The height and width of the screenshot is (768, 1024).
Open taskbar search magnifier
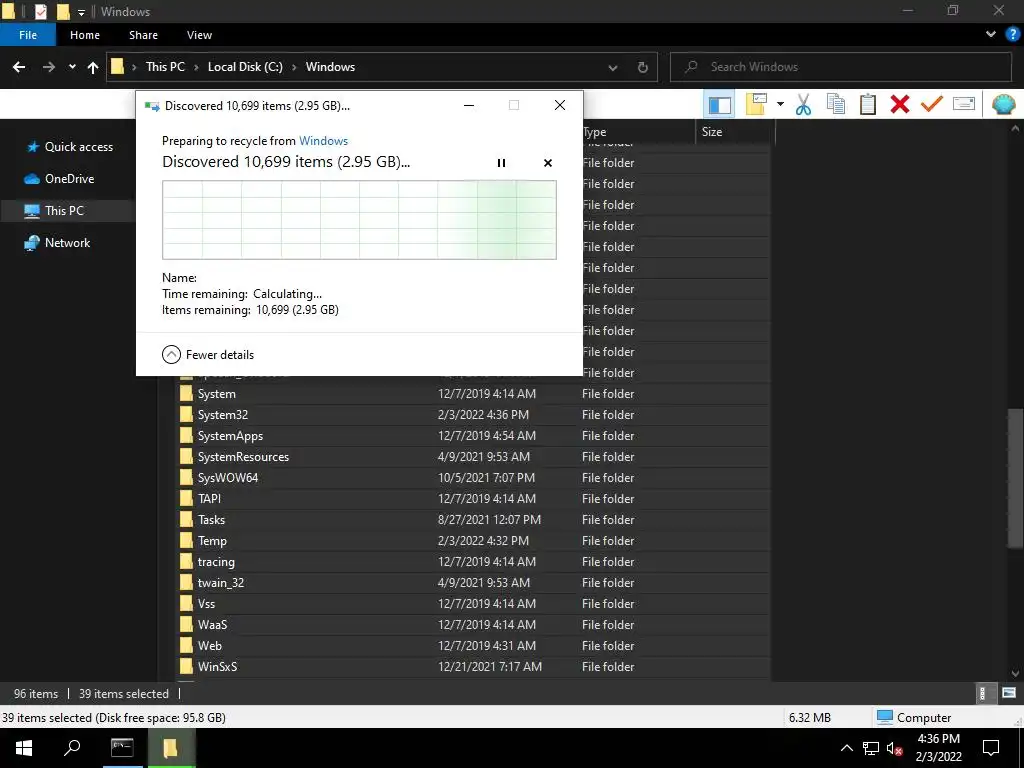click(72, 748)
